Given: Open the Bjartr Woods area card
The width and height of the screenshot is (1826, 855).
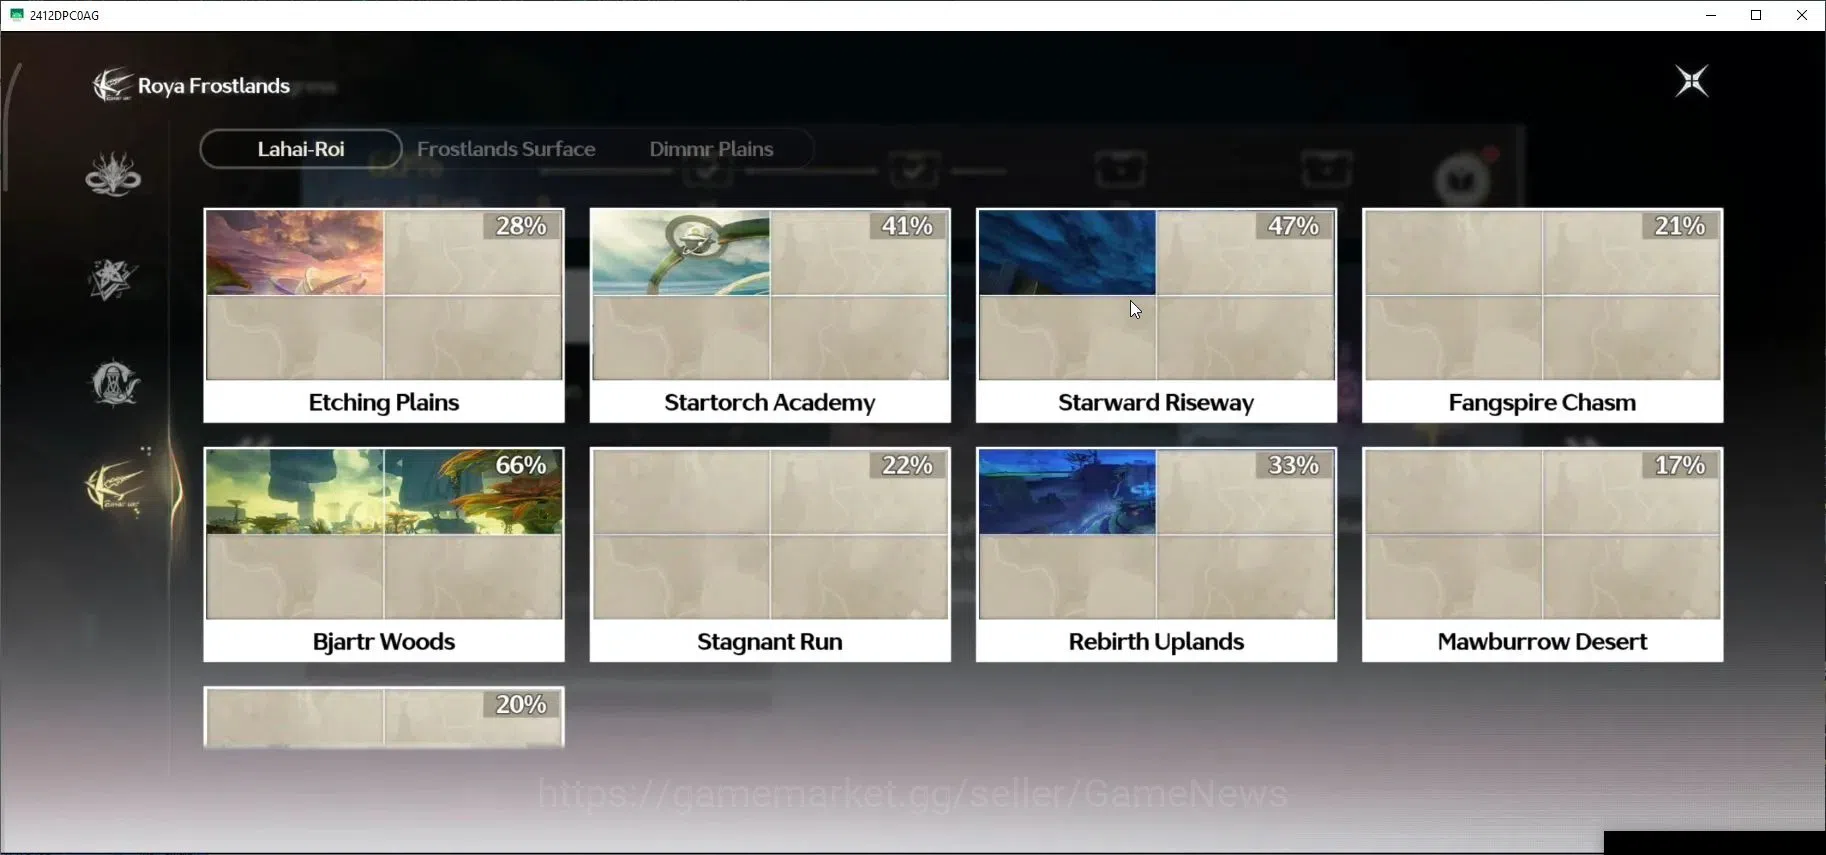Looking at the screenshot, I should pos(384,554).
